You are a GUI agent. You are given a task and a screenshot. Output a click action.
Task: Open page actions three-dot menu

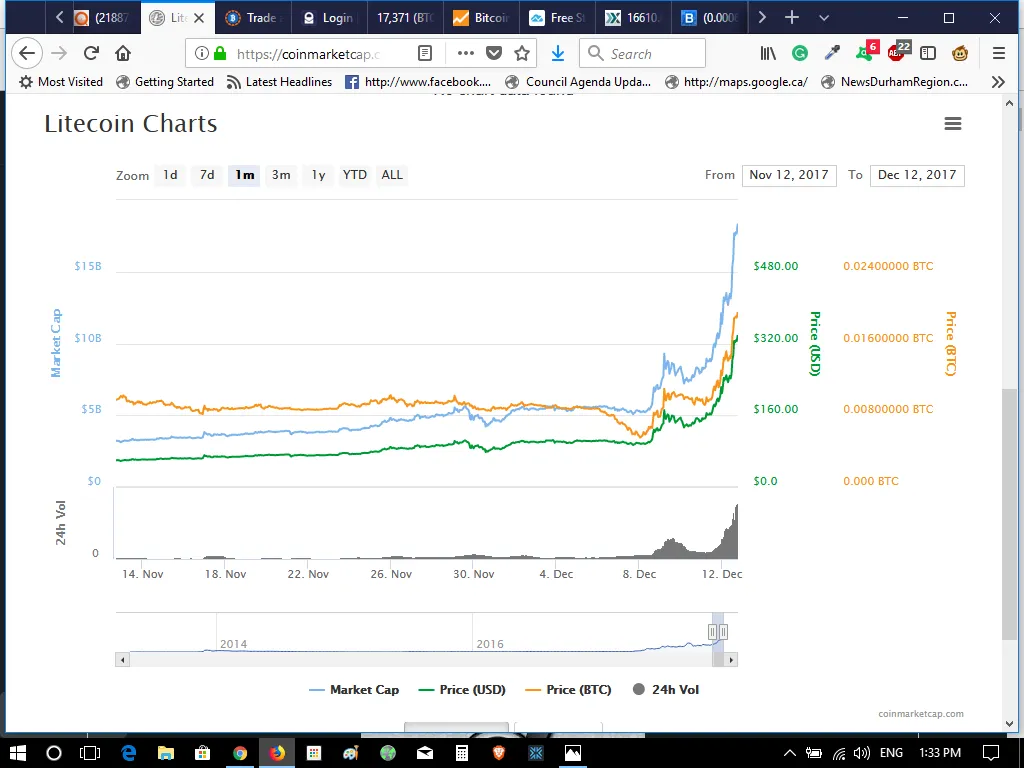tap(466, 54)
